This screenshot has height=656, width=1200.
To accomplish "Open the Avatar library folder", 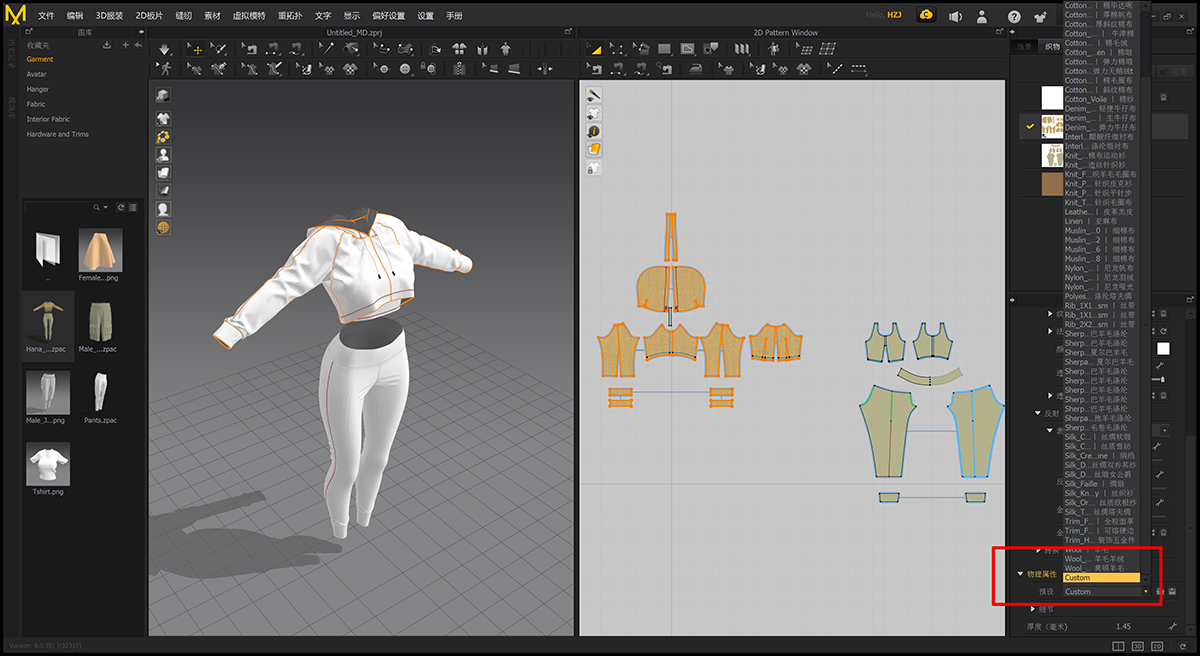I will click(x=37, y=74).
